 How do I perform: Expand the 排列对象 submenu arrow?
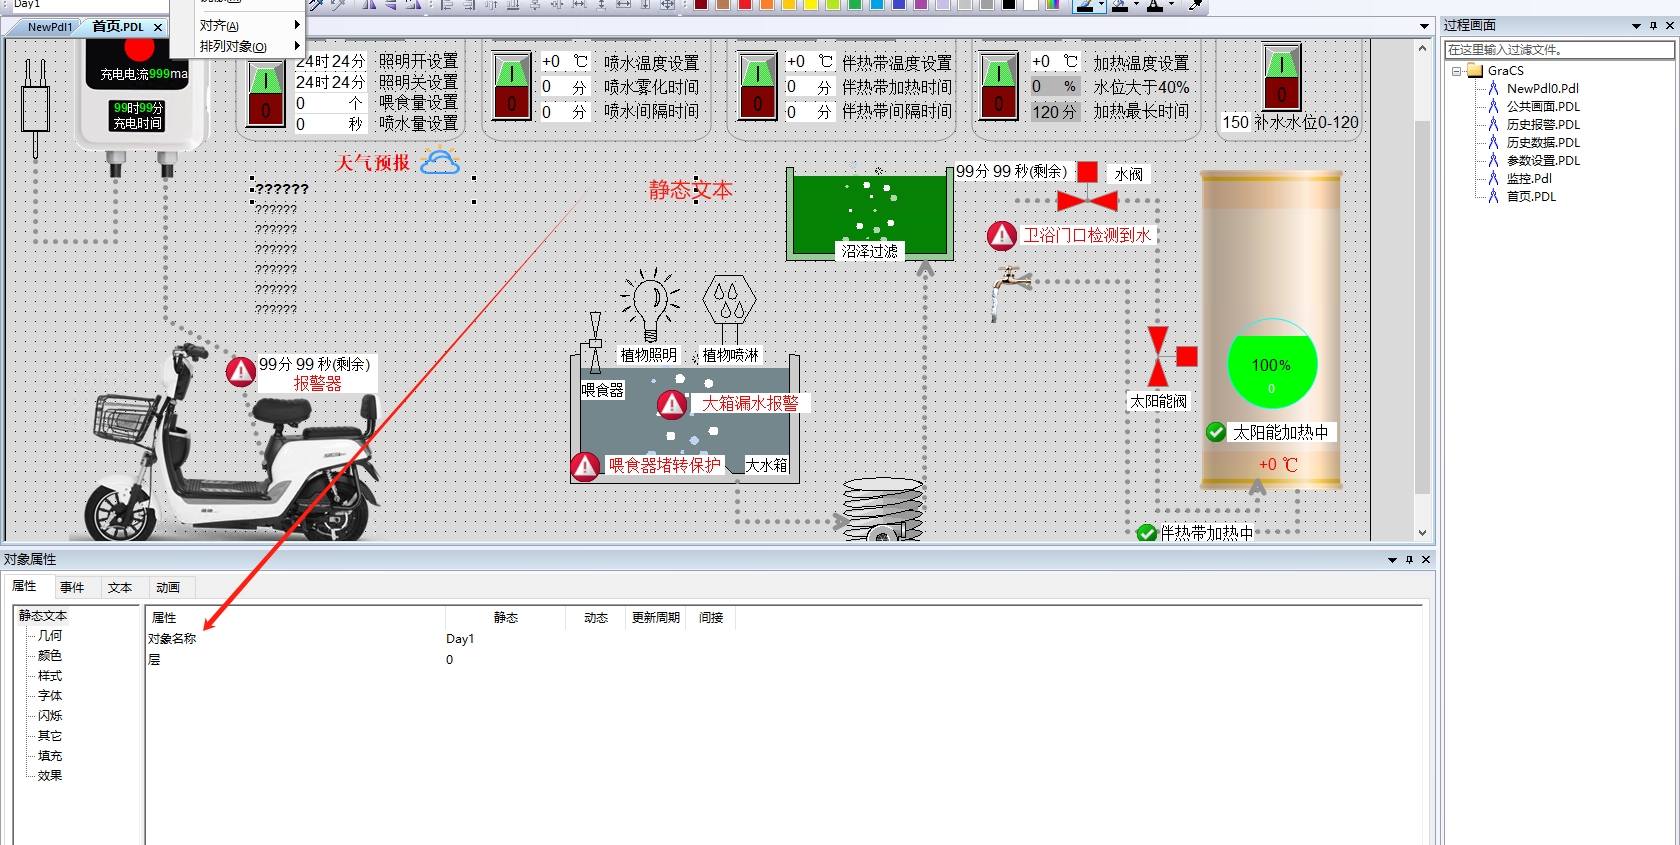click(297, 46)
